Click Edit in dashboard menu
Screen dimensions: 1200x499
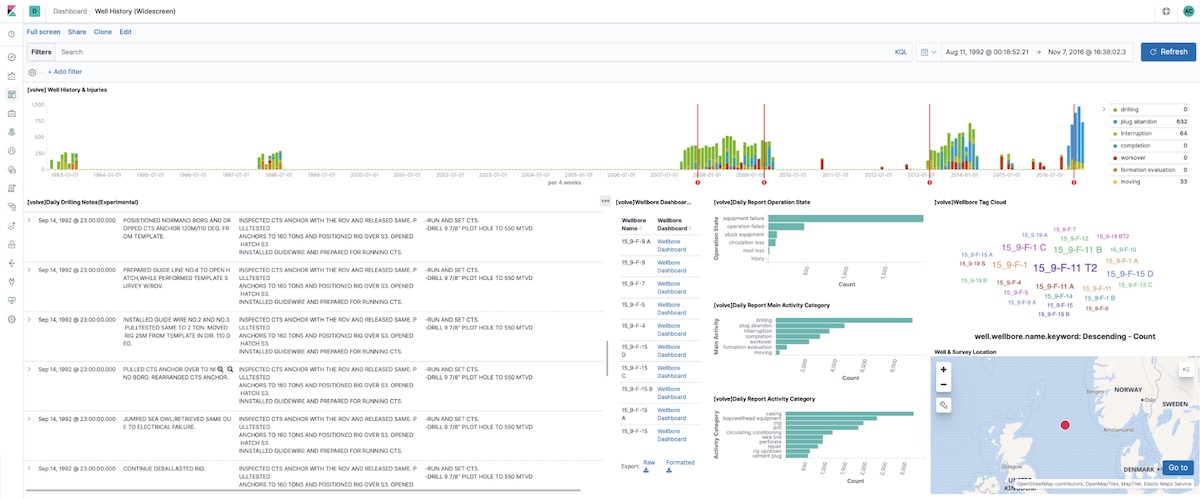pyautogui.click(x=125, y=32)
